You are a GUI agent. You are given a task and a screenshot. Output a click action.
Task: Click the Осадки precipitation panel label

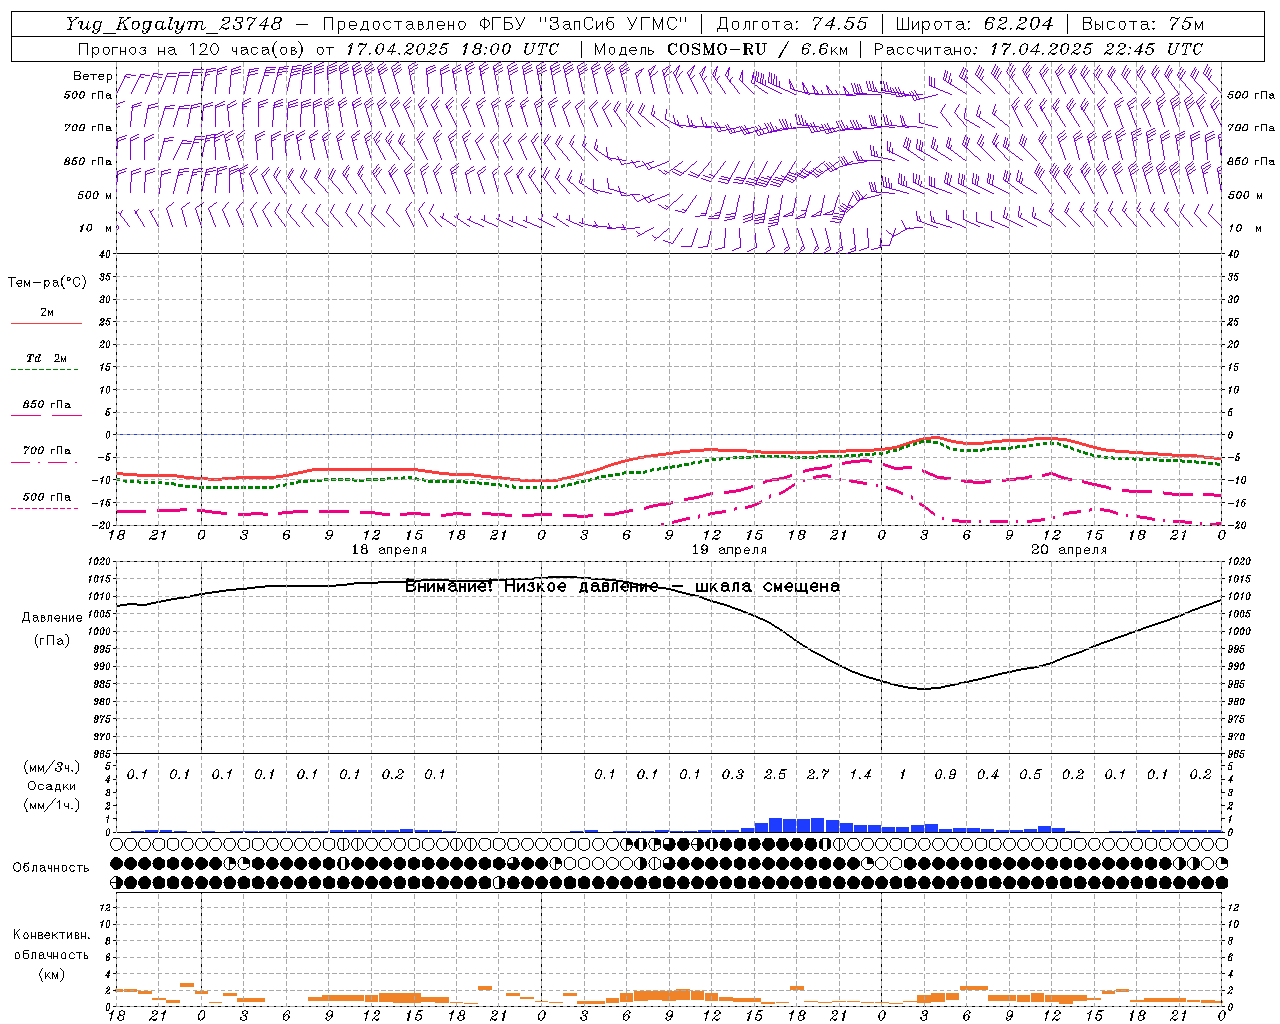[52, 786]
